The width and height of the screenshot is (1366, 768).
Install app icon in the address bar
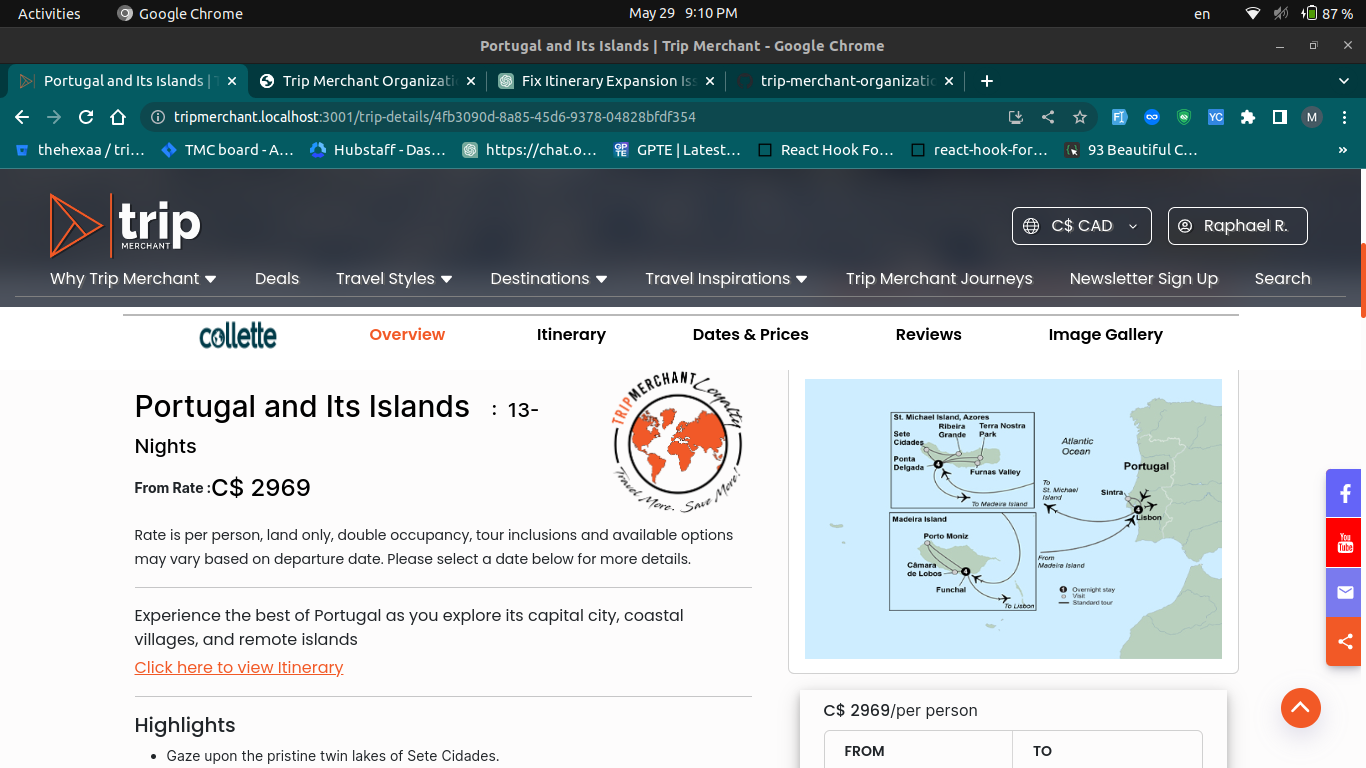click(x=1016, y=117)
